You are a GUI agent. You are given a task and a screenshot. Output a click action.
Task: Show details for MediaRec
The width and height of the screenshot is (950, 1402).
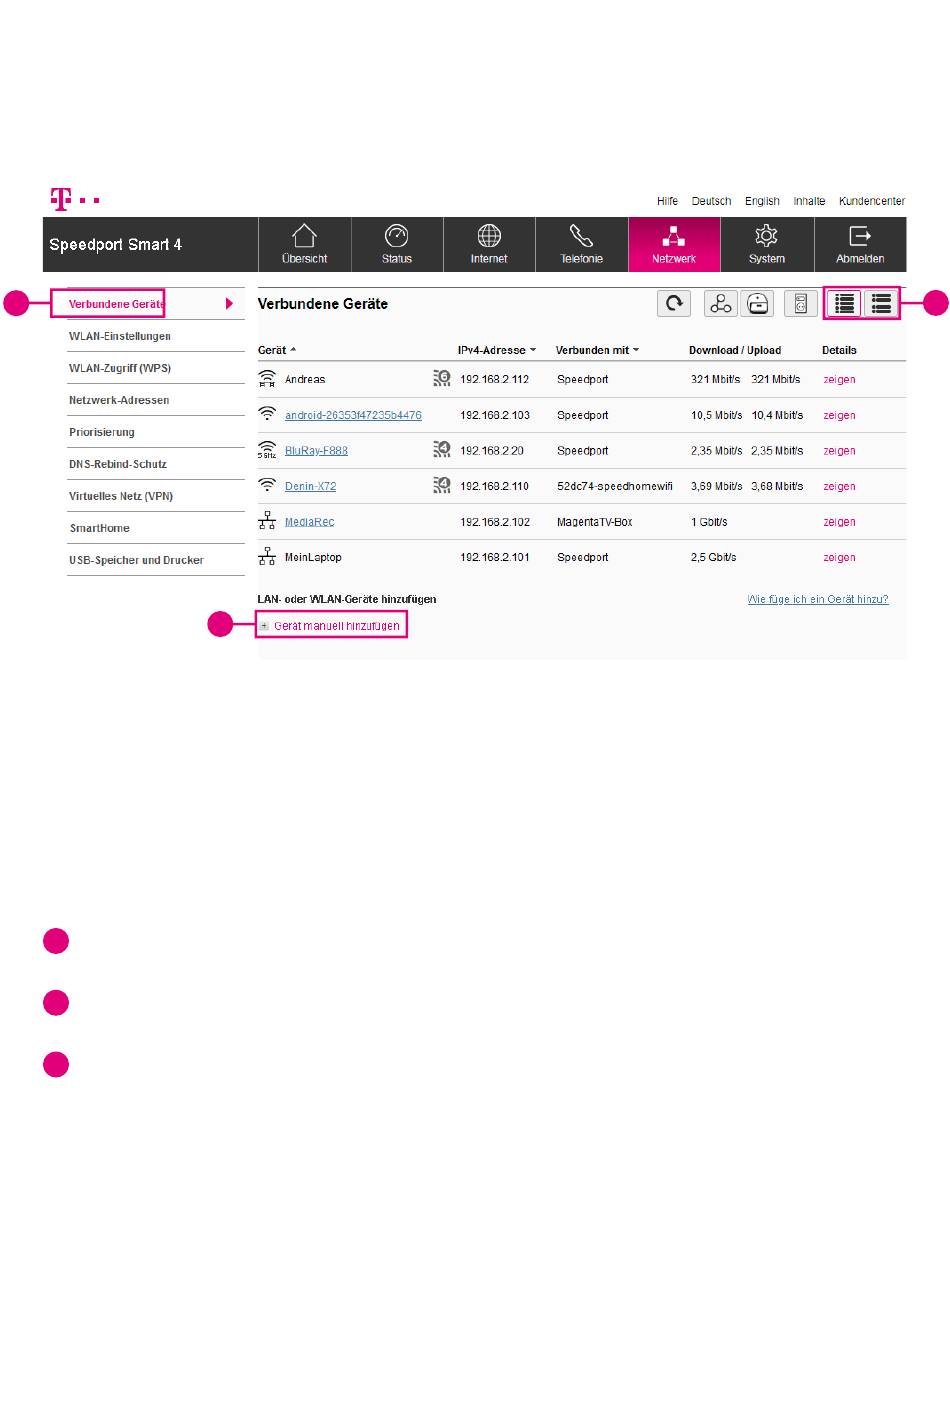click(x=839, y=522)
